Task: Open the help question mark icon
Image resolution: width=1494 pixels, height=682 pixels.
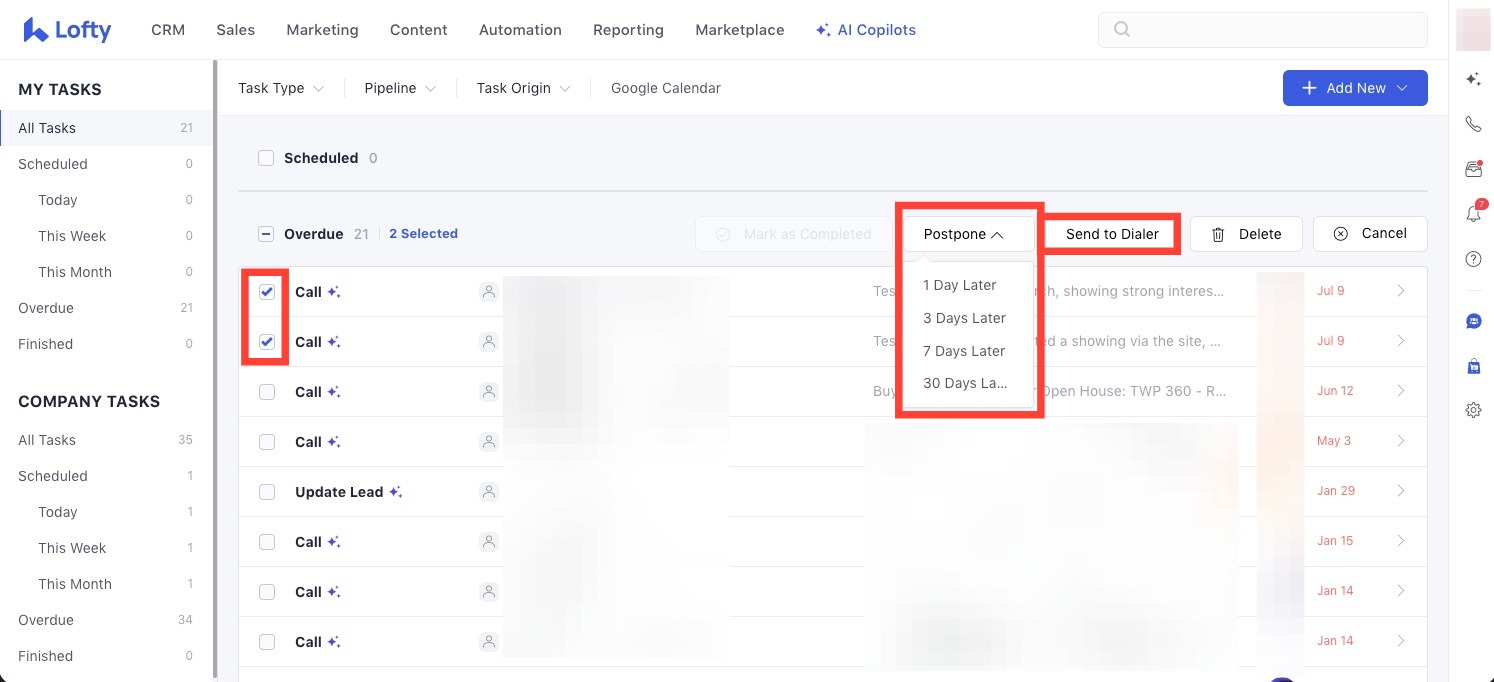Action: (x=1473, y=259)
